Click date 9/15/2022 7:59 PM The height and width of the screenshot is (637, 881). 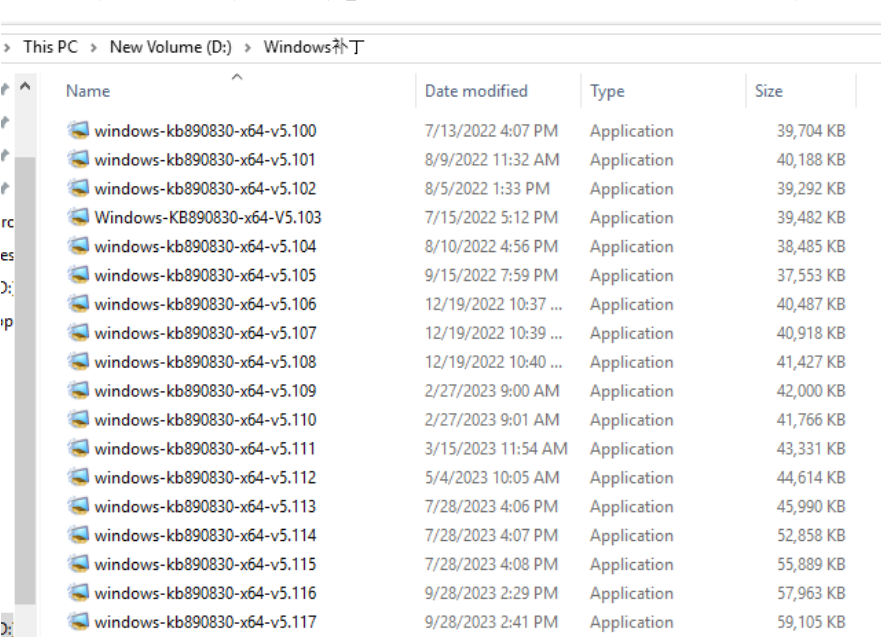point(492,276)
